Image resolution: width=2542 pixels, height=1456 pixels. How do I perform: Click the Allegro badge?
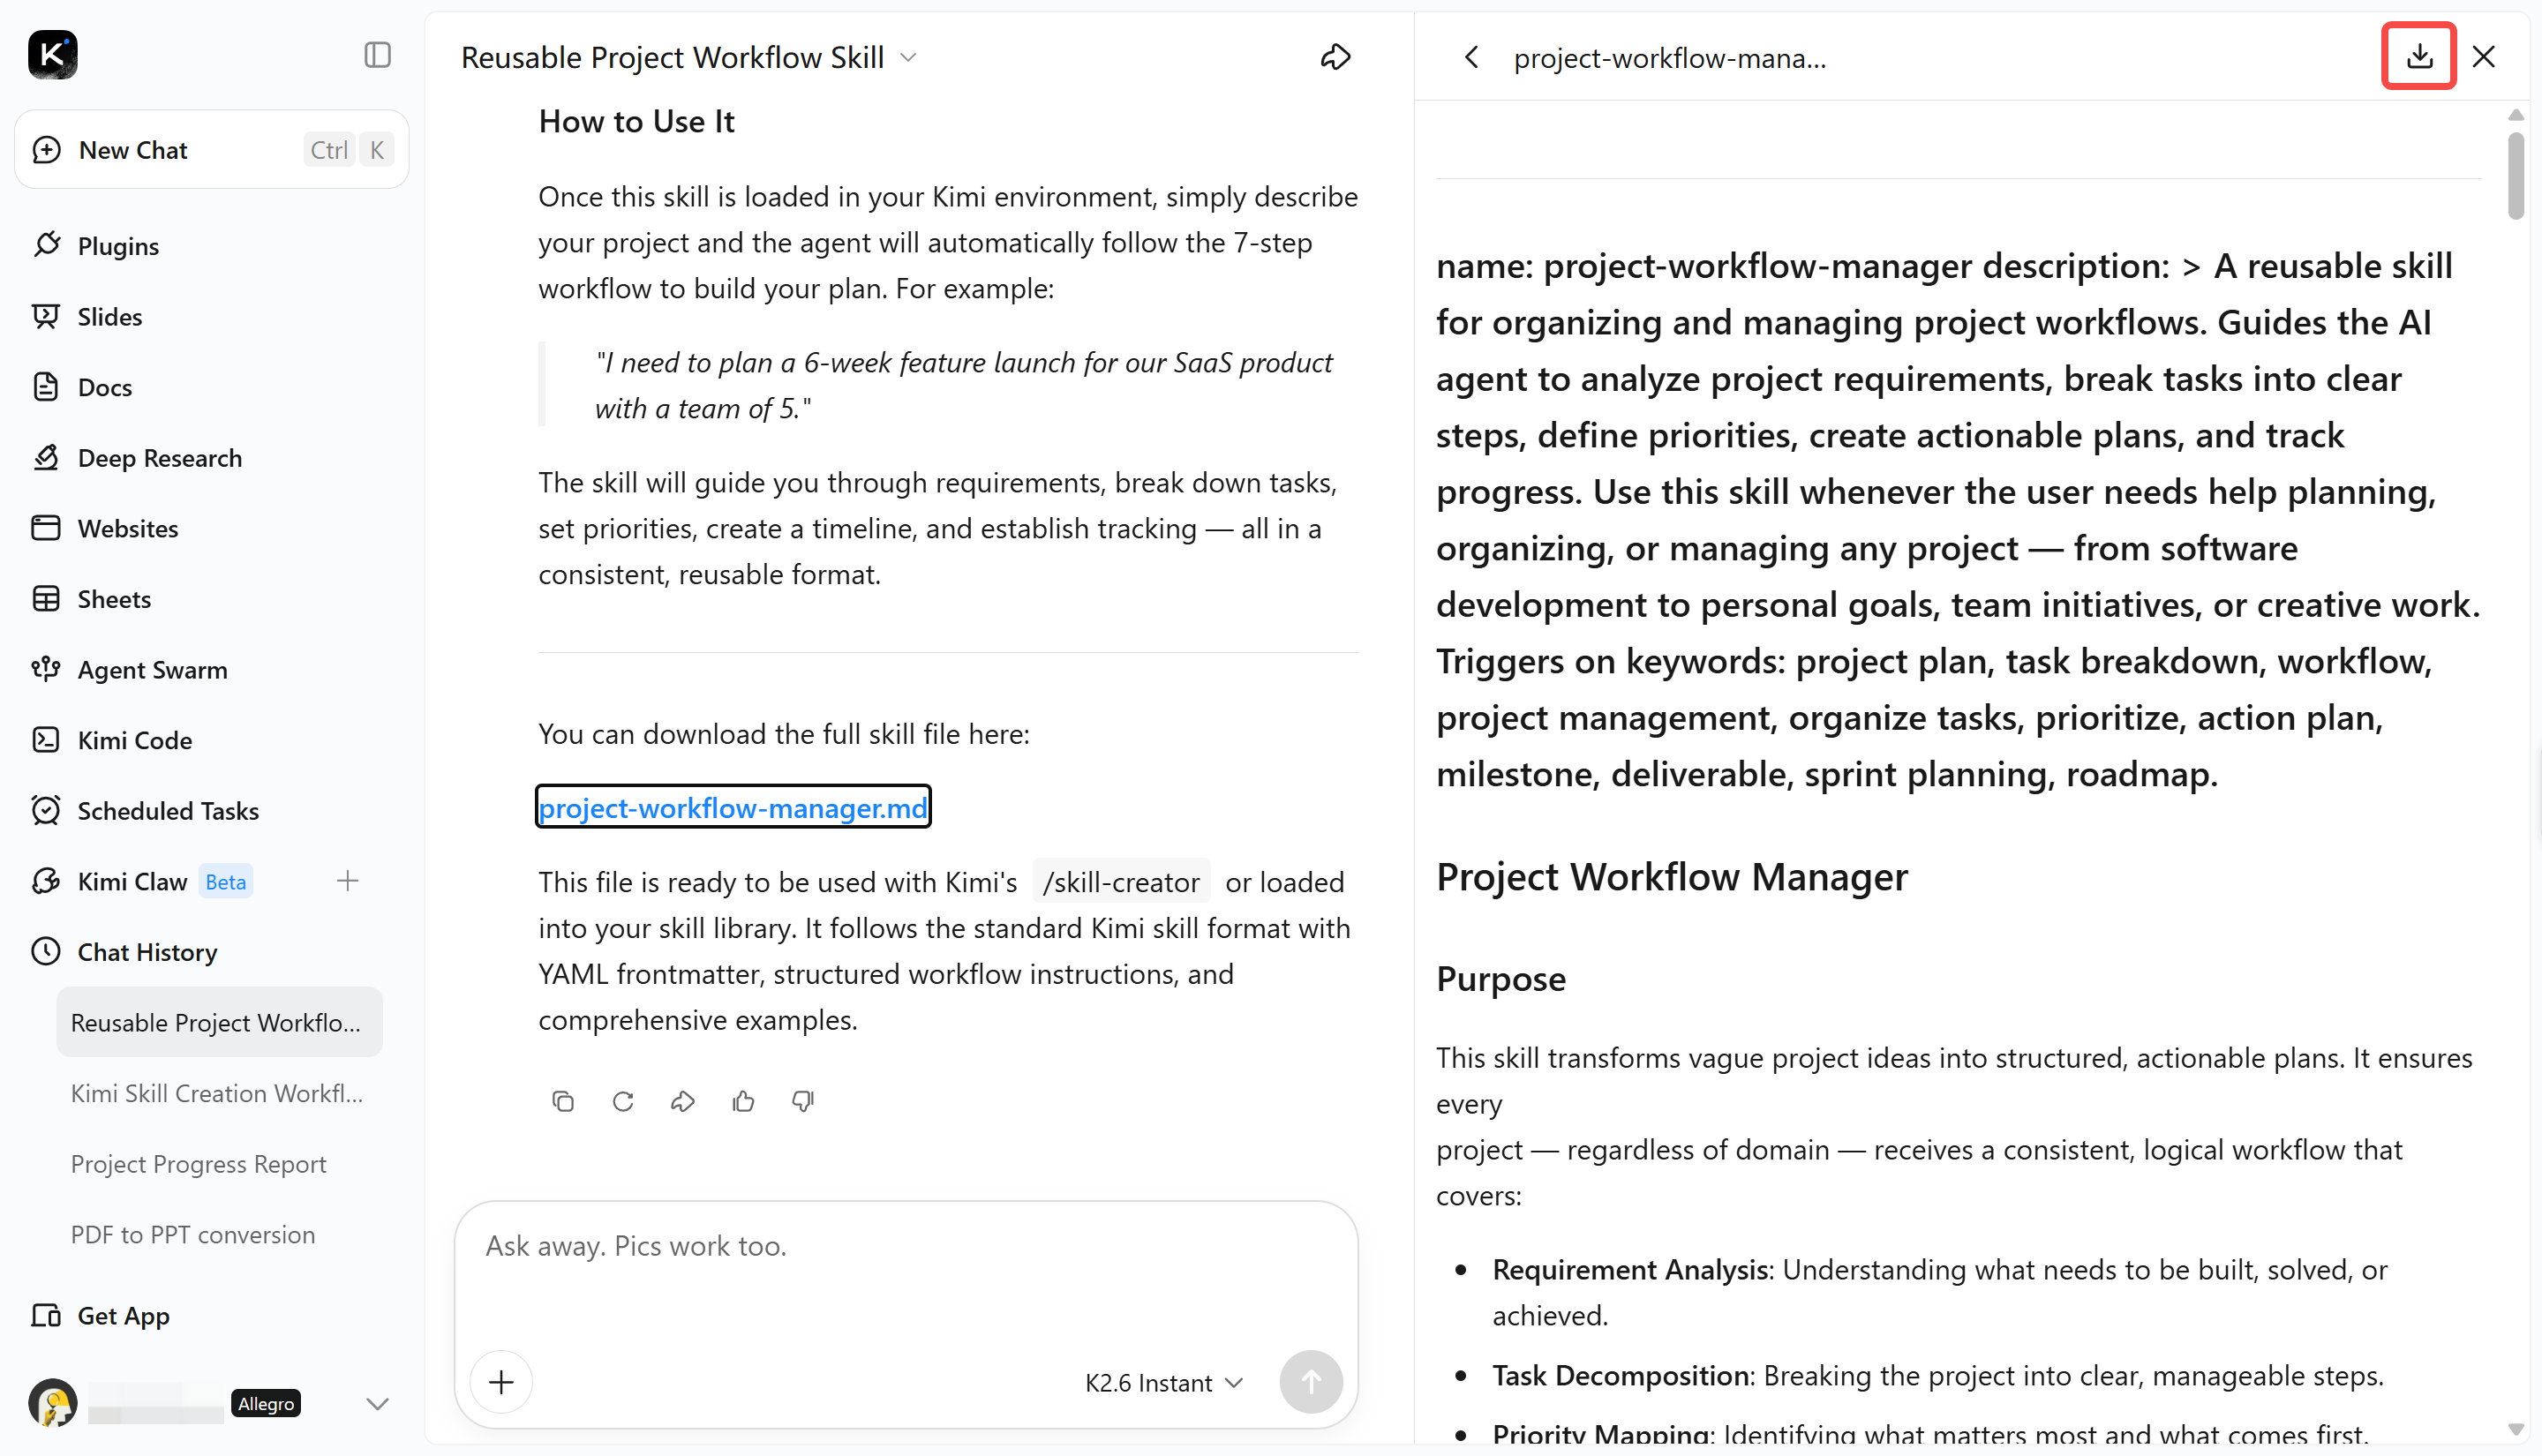pos(266,1404)
